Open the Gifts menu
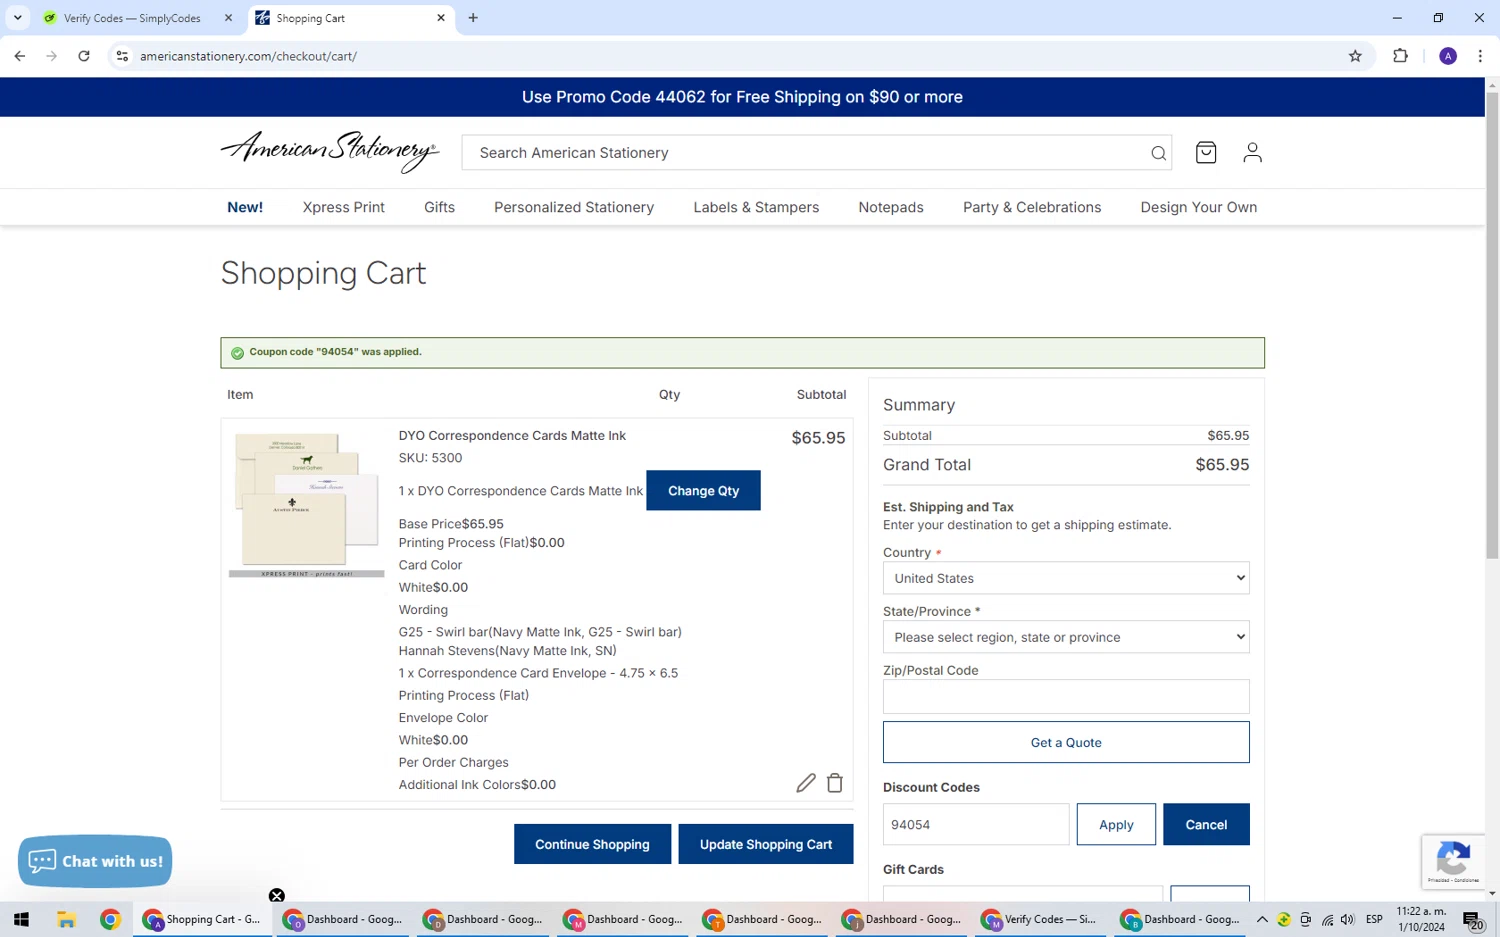 pyautogui.click(x=439, y=207)
